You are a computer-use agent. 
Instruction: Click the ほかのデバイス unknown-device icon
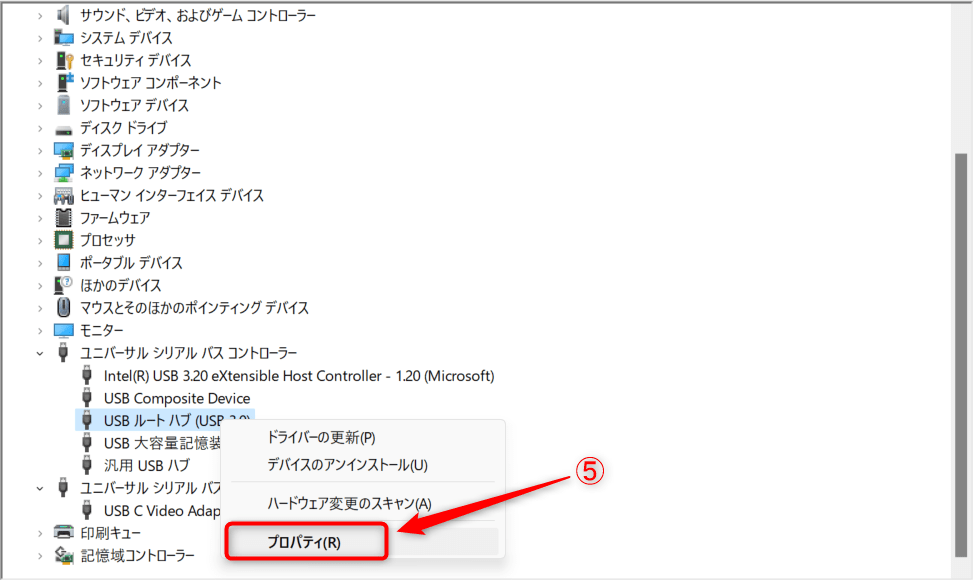64,285
